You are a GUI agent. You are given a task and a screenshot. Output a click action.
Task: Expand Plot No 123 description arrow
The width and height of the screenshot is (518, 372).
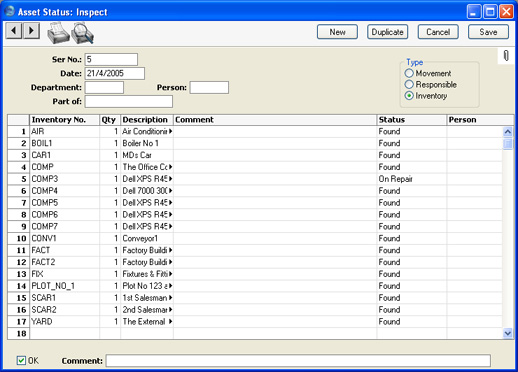(171, 286)
